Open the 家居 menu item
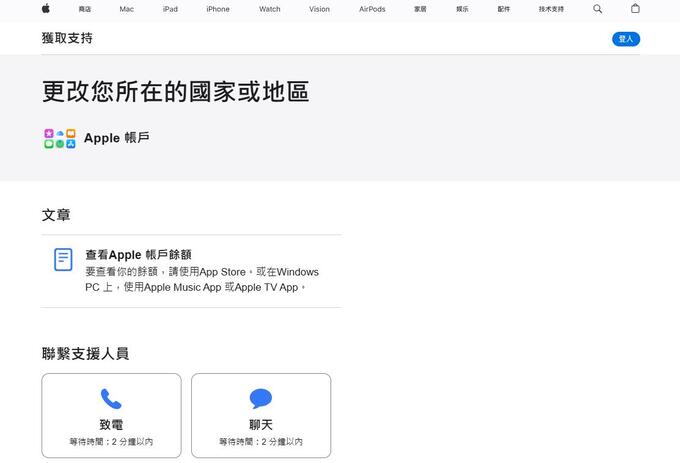This screenshot has height=463, width=680. click(x=420, y=9)
